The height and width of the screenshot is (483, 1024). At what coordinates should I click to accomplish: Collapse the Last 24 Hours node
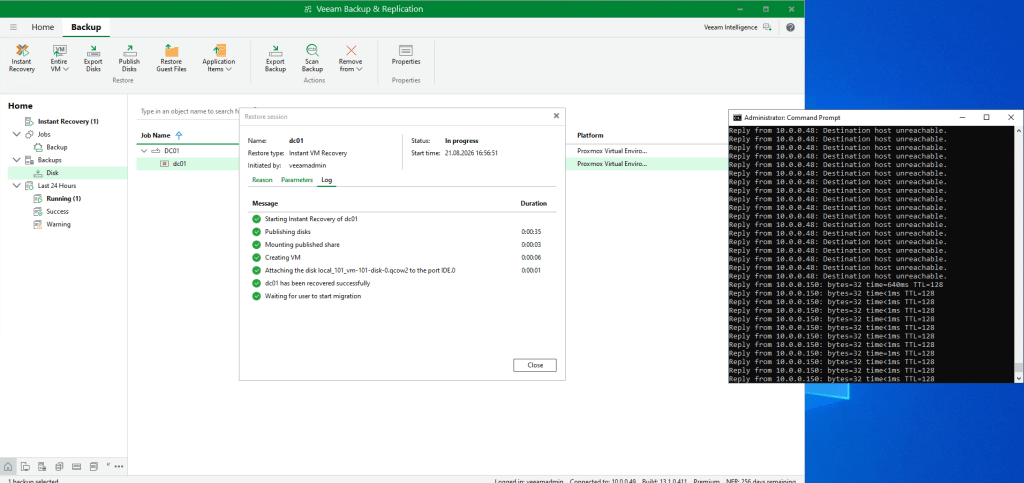[x=16, y=185]
